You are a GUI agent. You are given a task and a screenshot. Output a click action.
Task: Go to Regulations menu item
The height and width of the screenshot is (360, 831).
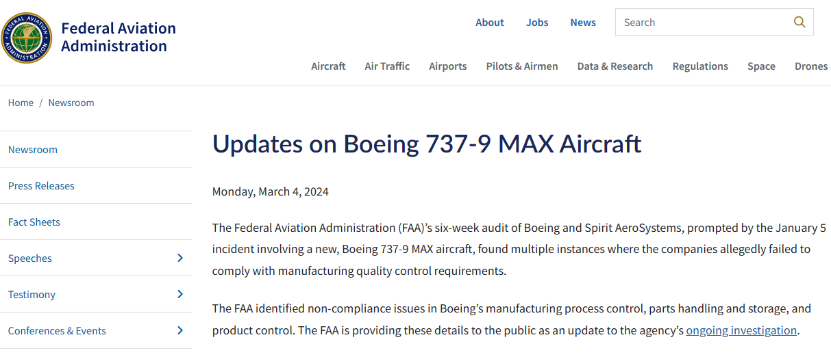pos(700,66)
